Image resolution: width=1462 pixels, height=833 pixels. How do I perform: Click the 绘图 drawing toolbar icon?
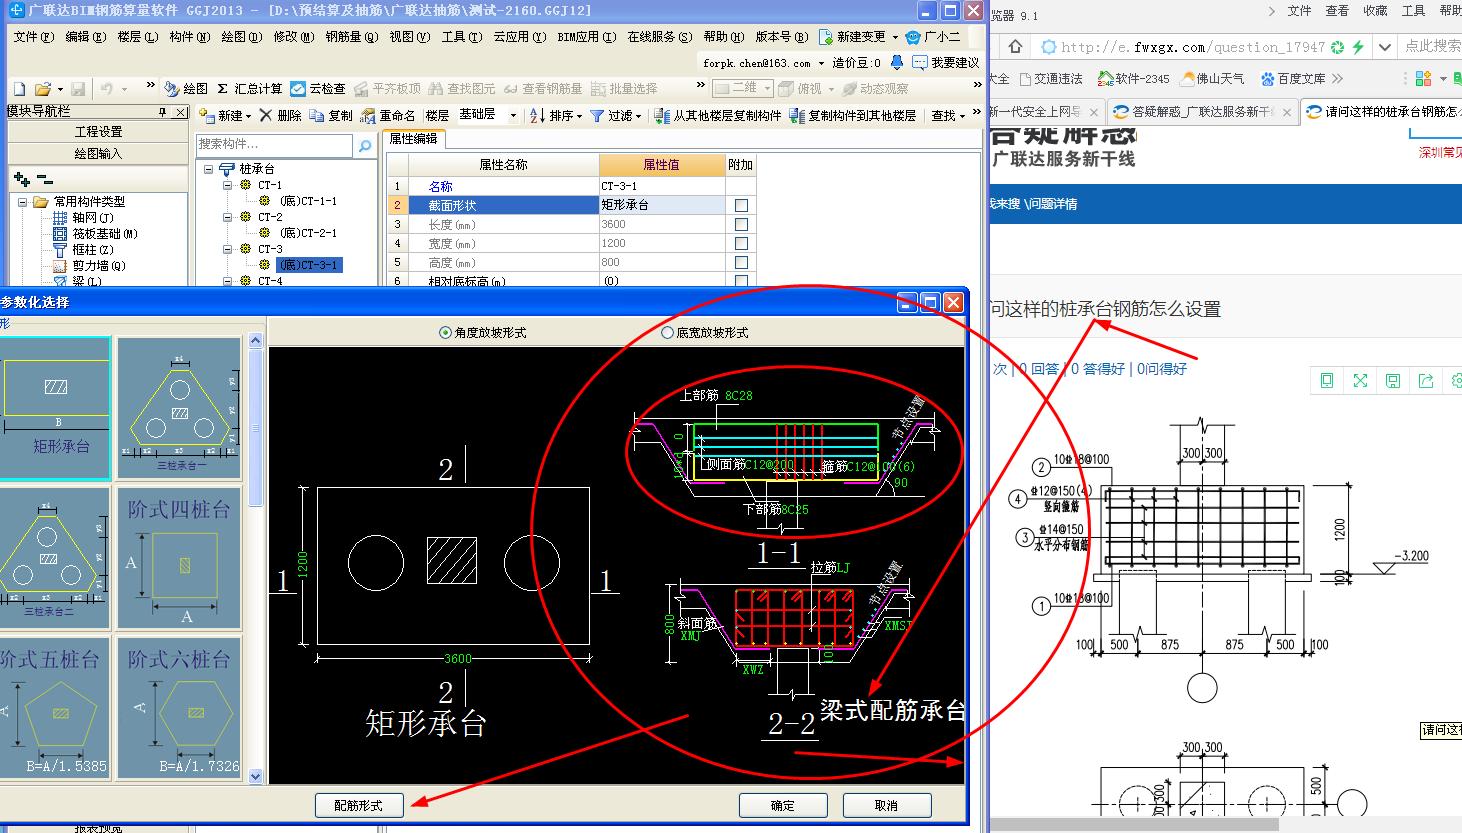click(x=186, y=89)
